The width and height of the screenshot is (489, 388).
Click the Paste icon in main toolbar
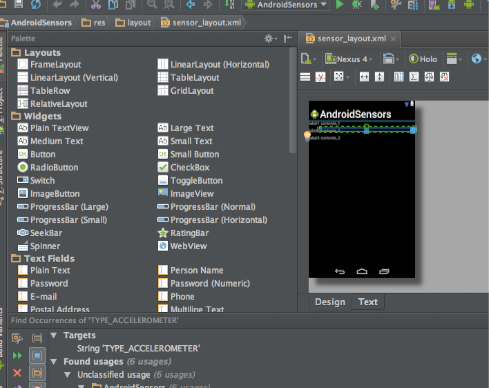tap(130, 4)
